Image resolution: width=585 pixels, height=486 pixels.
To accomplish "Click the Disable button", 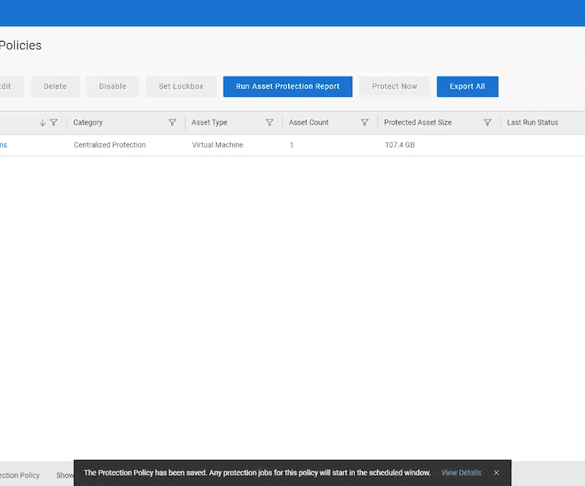I will tap(113, 87).
